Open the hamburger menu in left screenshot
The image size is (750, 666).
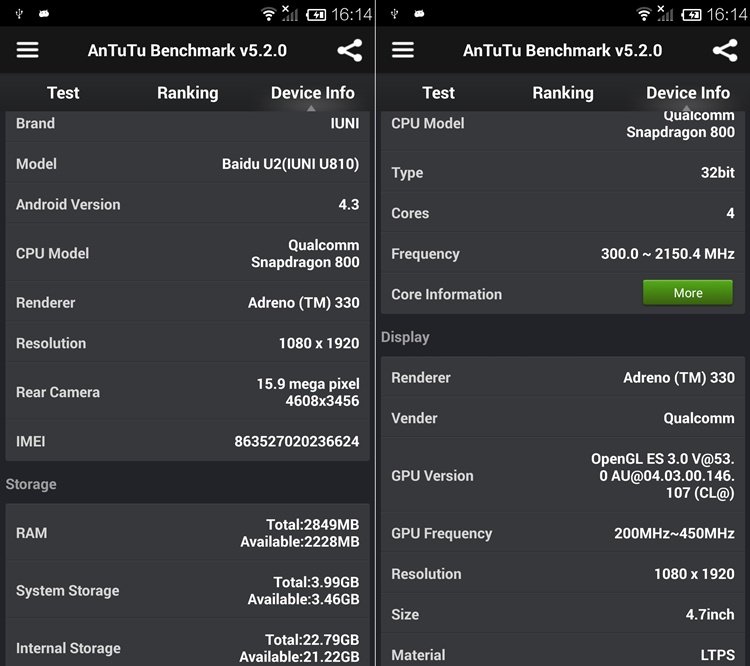27,50
